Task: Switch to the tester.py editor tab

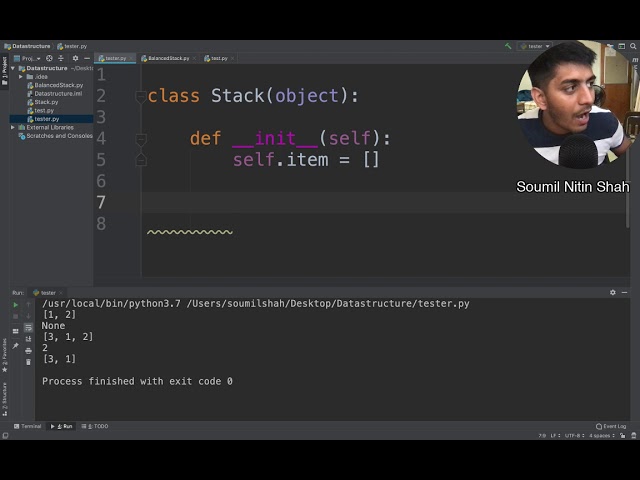Action: point(113,58)
